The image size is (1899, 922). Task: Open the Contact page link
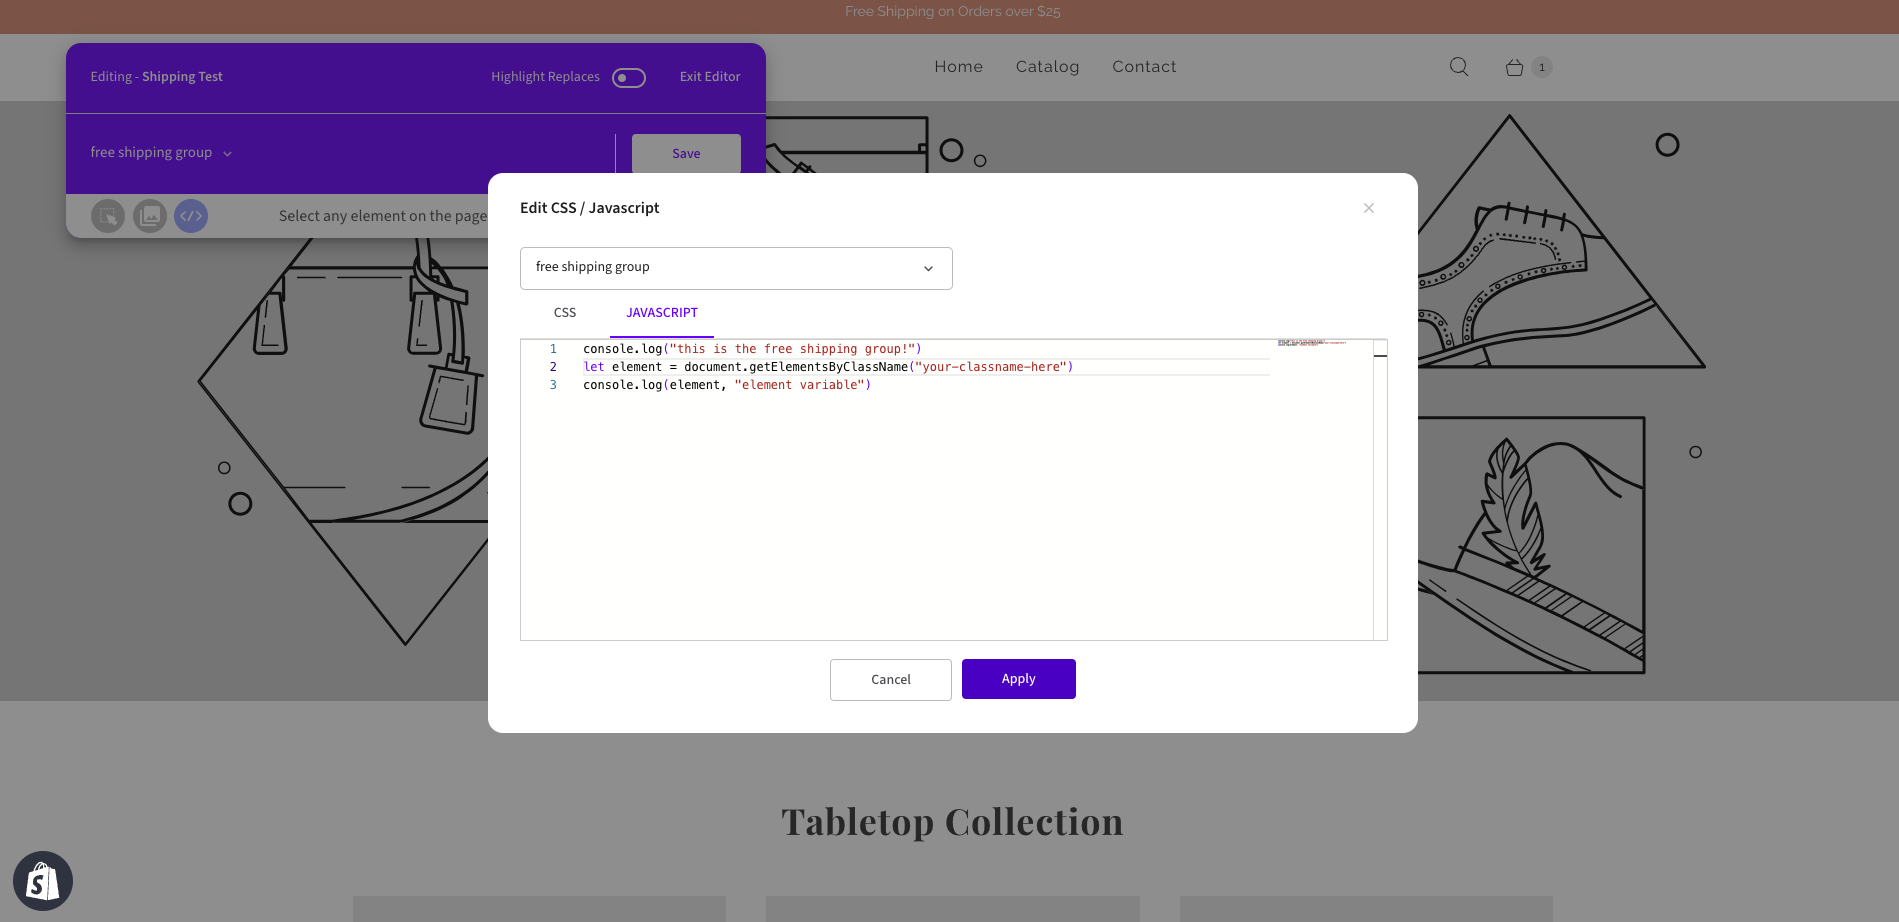pyautogui.click(x=1144, y=67)
